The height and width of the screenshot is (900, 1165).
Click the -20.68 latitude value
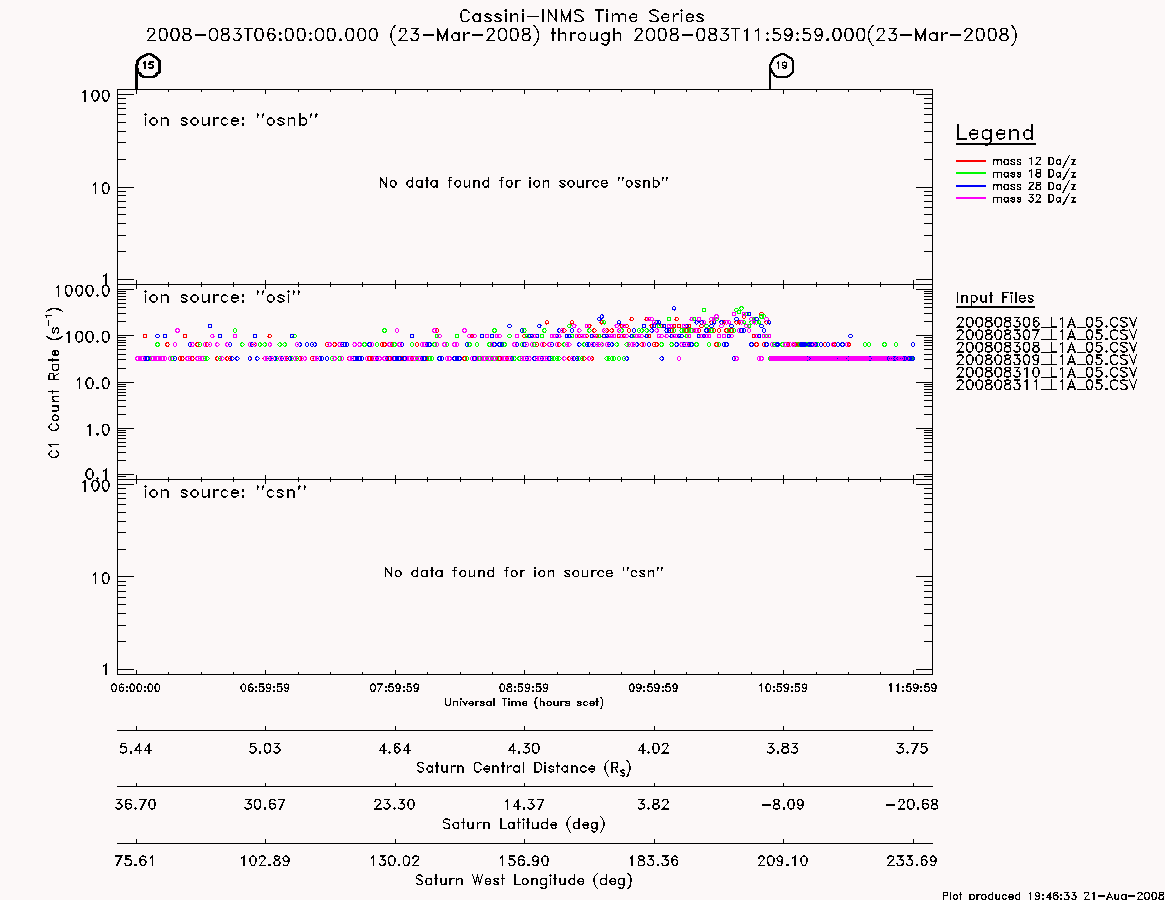pyautogui.click(x=912, y=805)
